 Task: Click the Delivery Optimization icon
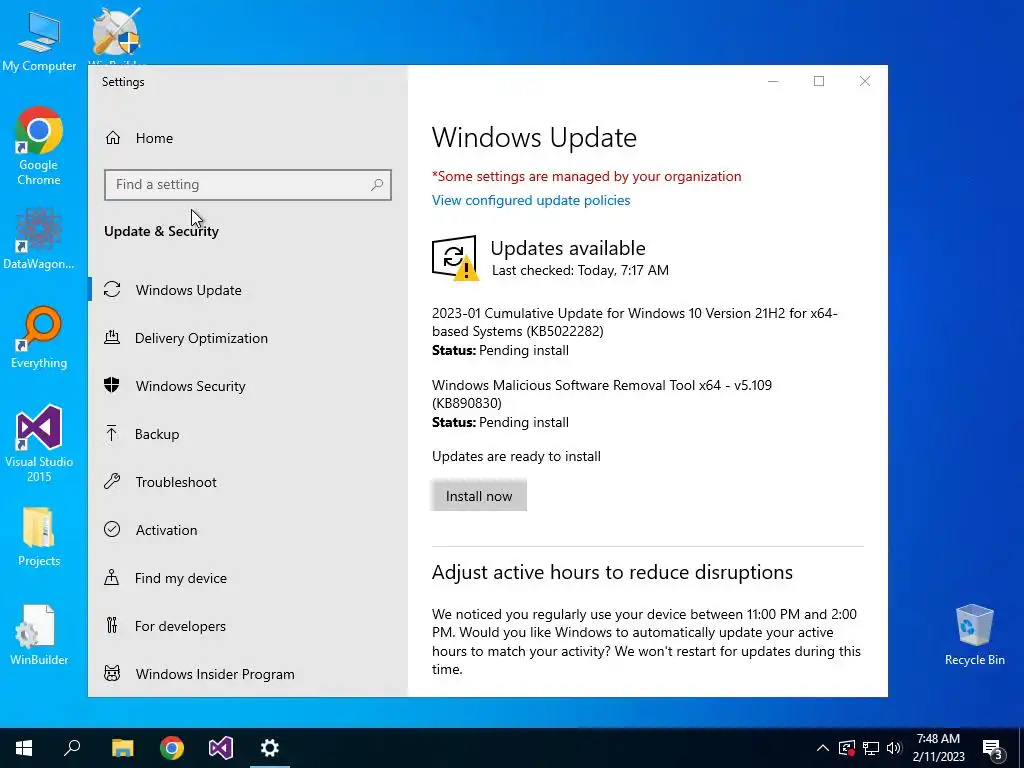pos(112,338)
